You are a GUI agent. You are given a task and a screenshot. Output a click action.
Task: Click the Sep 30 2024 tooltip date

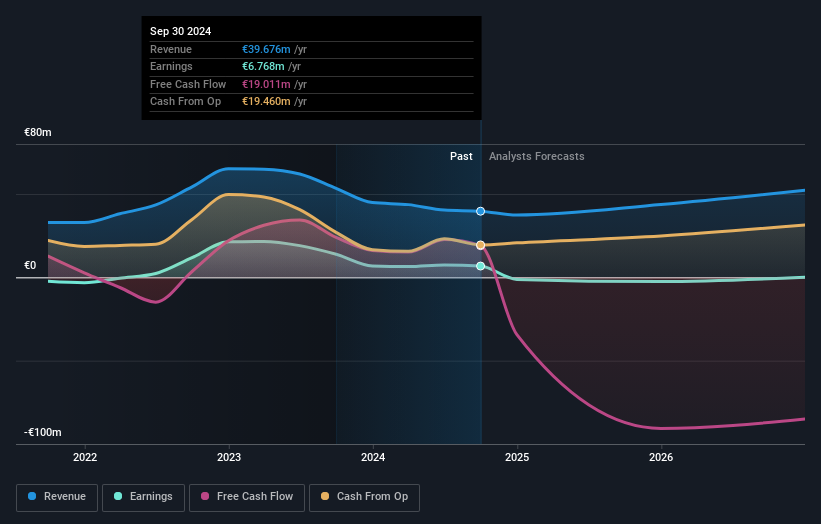click(x=181, y=31)
